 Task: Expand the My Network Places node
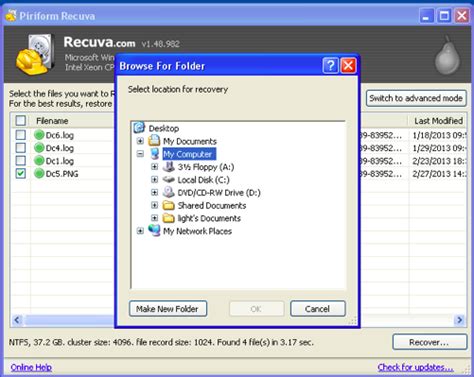tap(140, 231)
